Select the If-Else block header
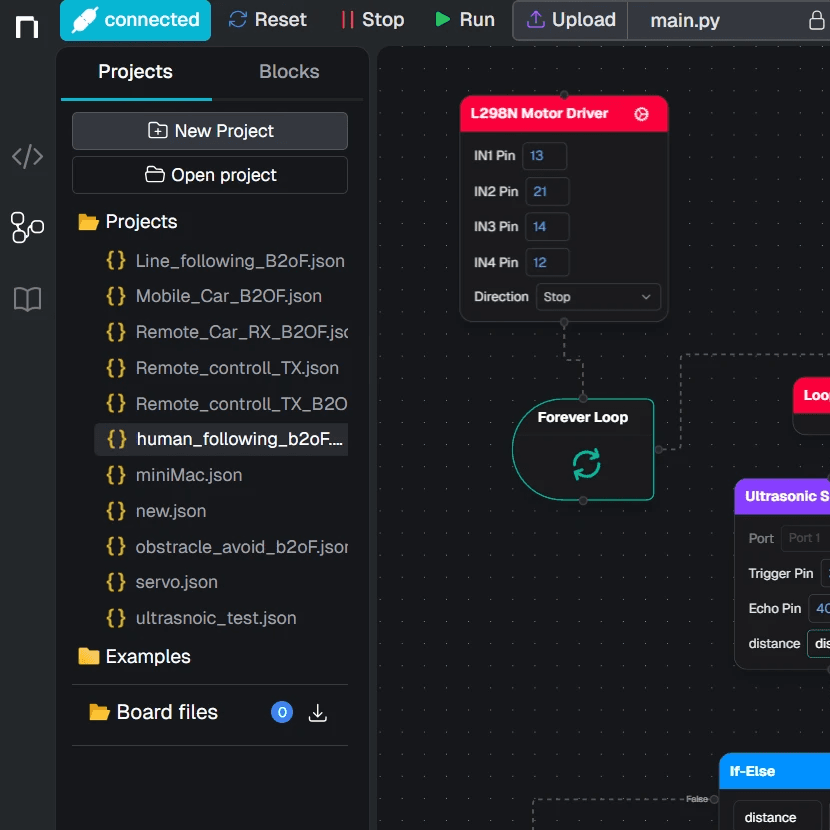This screenshot has height=830, width=830. pos(774,771)
